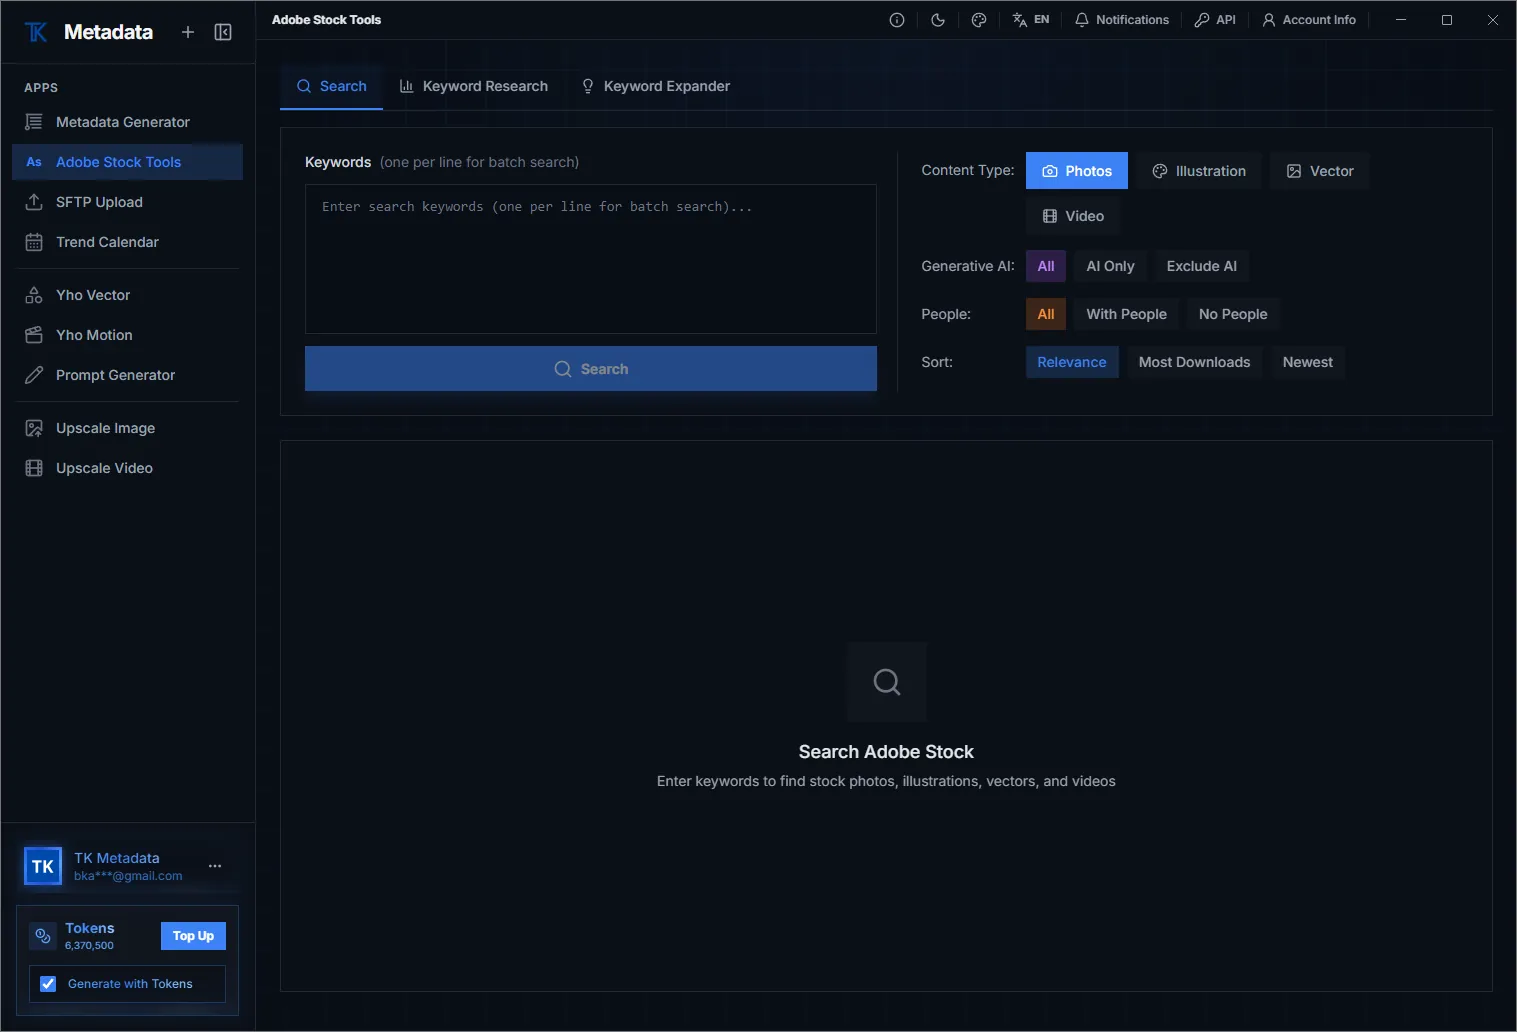Select Adobe Stock Tools in sidebar
The image size is (1517, 1032).
pos(127,162)
